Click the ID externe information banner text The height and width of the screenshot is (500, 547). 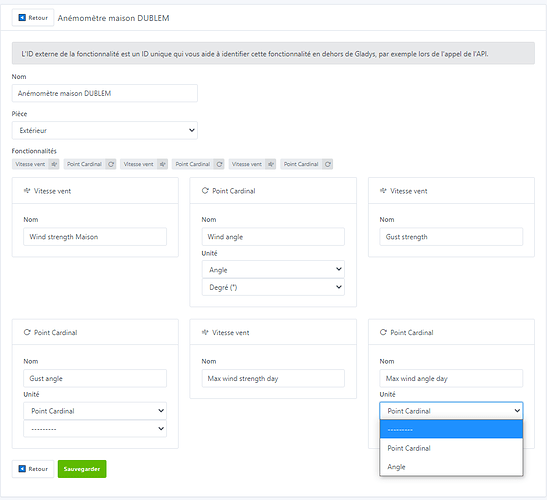click(x=255, y=54)
